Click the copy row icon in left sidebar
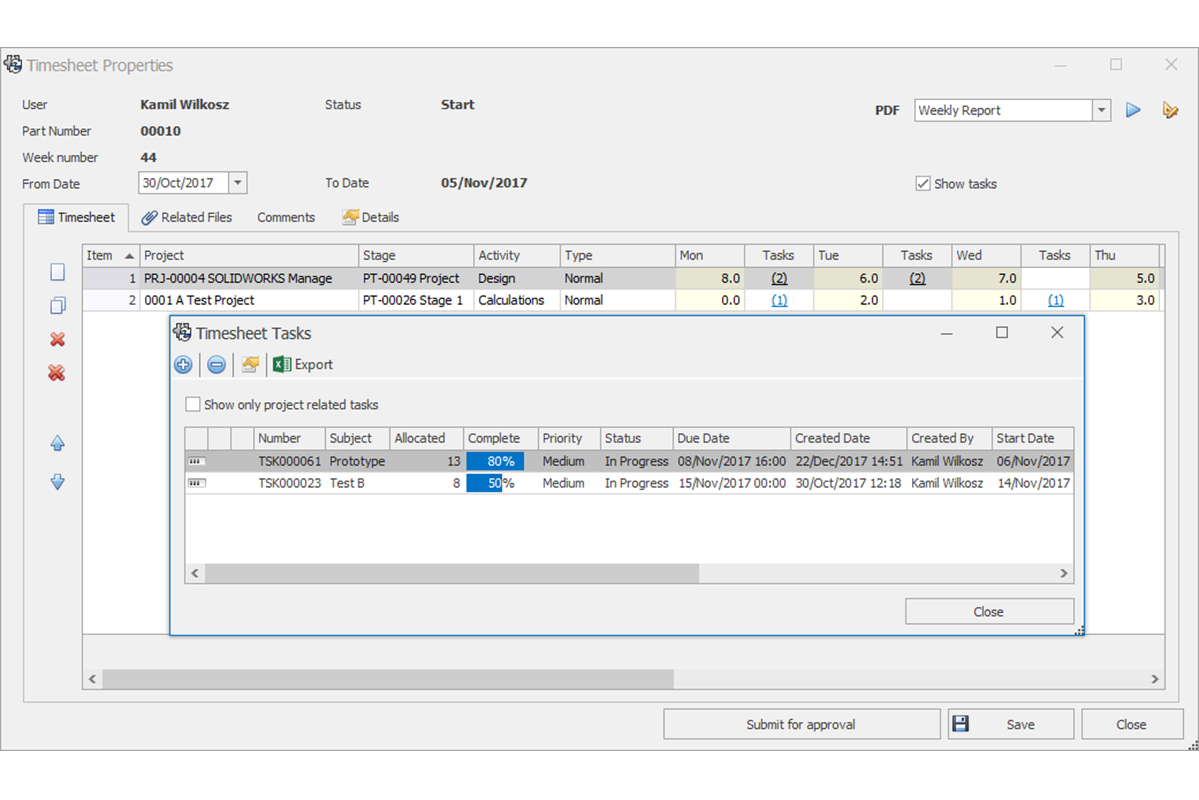1199x800 pixels. (x=57, y=305)
